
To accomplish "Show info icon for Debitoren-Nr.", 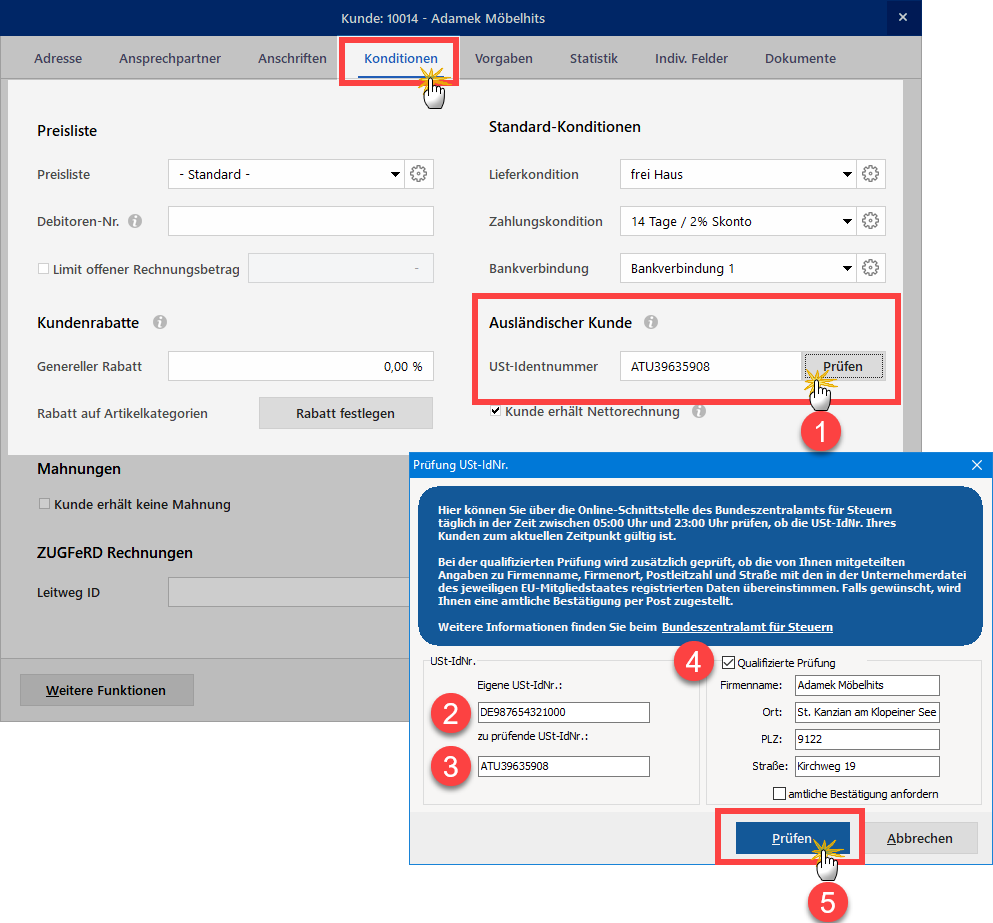I will pos(135,221).
